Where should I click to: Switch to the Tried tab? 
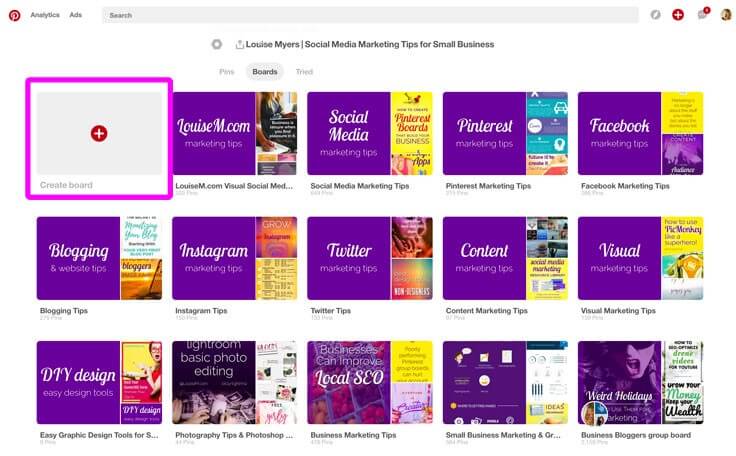tap(304, 72)
